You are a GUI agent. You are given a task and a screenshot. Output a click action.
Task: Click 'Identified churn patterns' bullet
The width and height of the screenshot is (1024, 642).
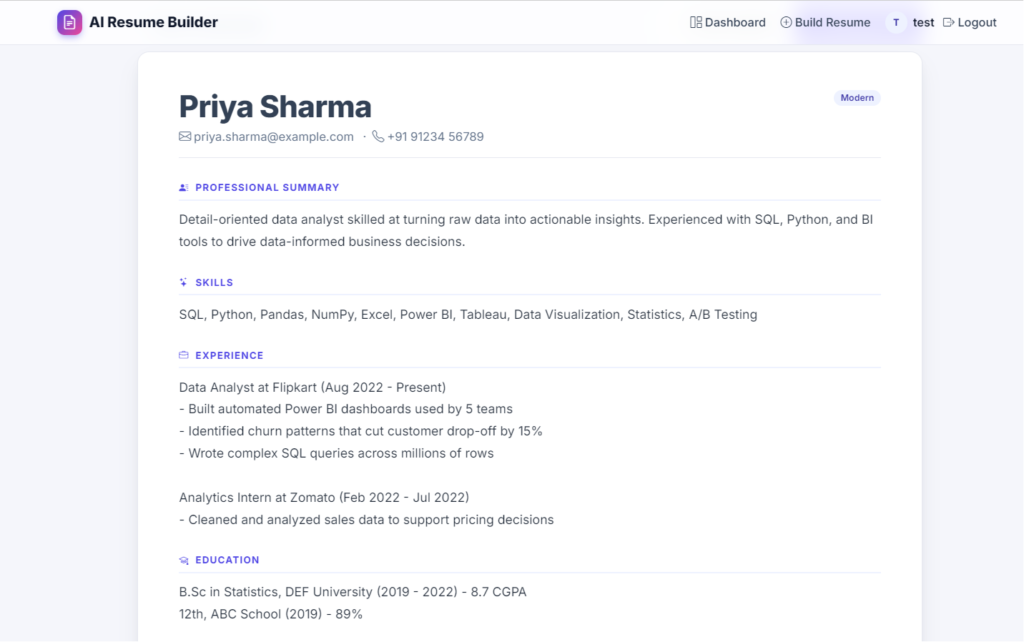360,431
